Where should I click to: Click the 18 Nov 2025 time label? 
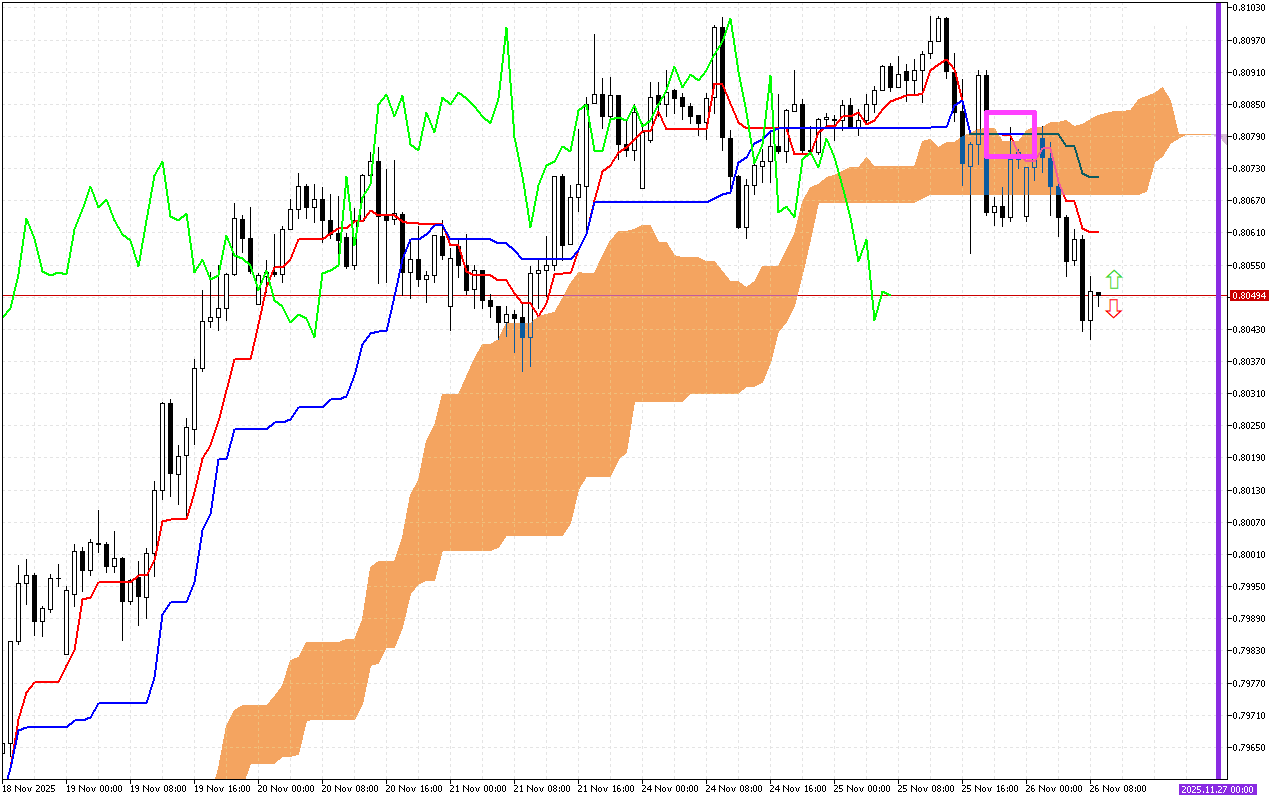pos(28,789)
